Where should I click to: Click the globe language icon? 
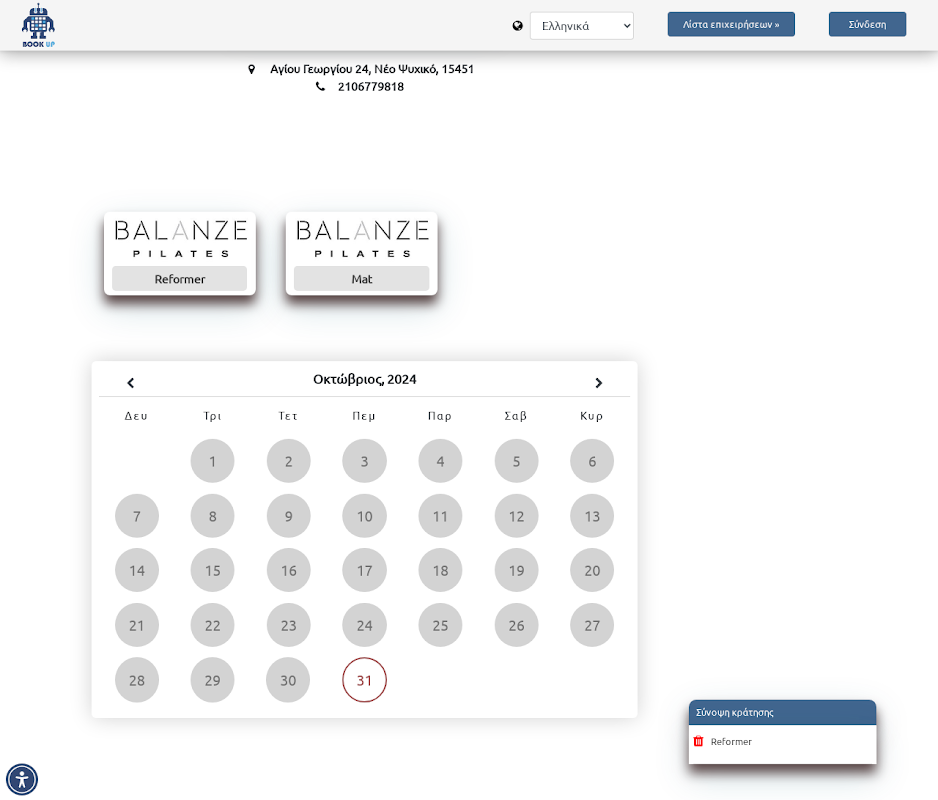coord(517,26)
